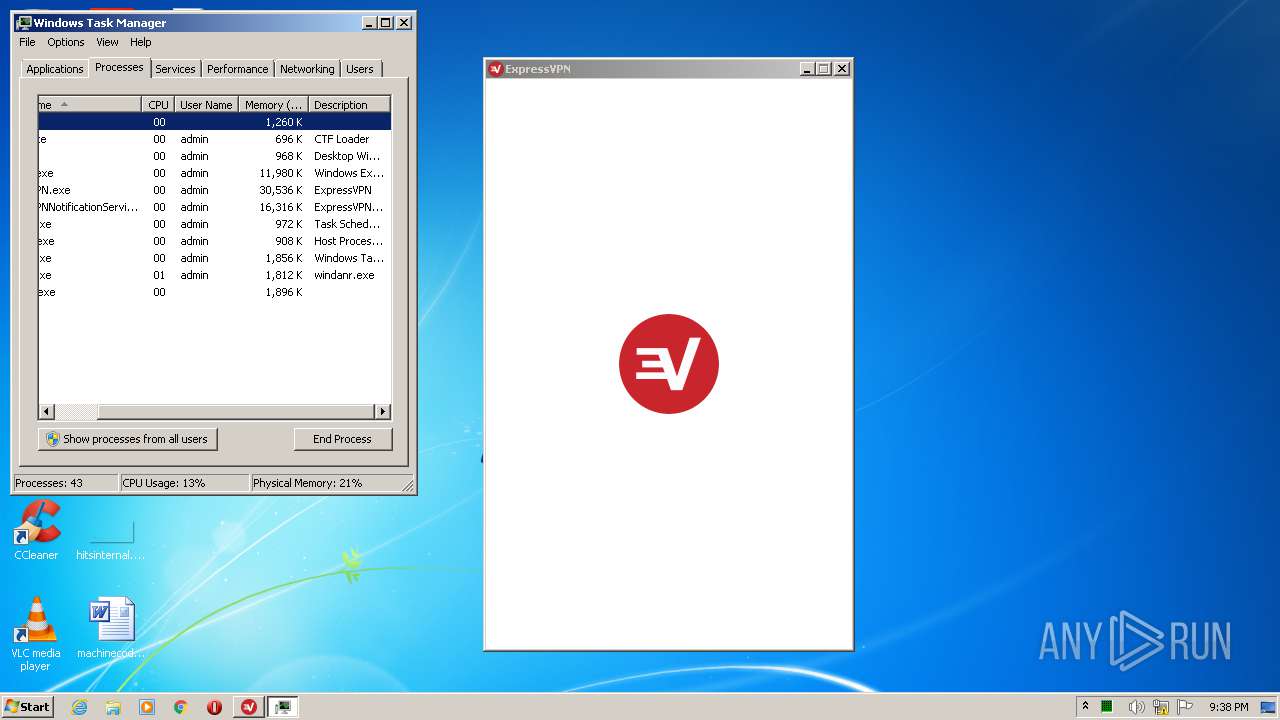
Task: Select the Windows Ta... process row
Action: coord(214,258)
